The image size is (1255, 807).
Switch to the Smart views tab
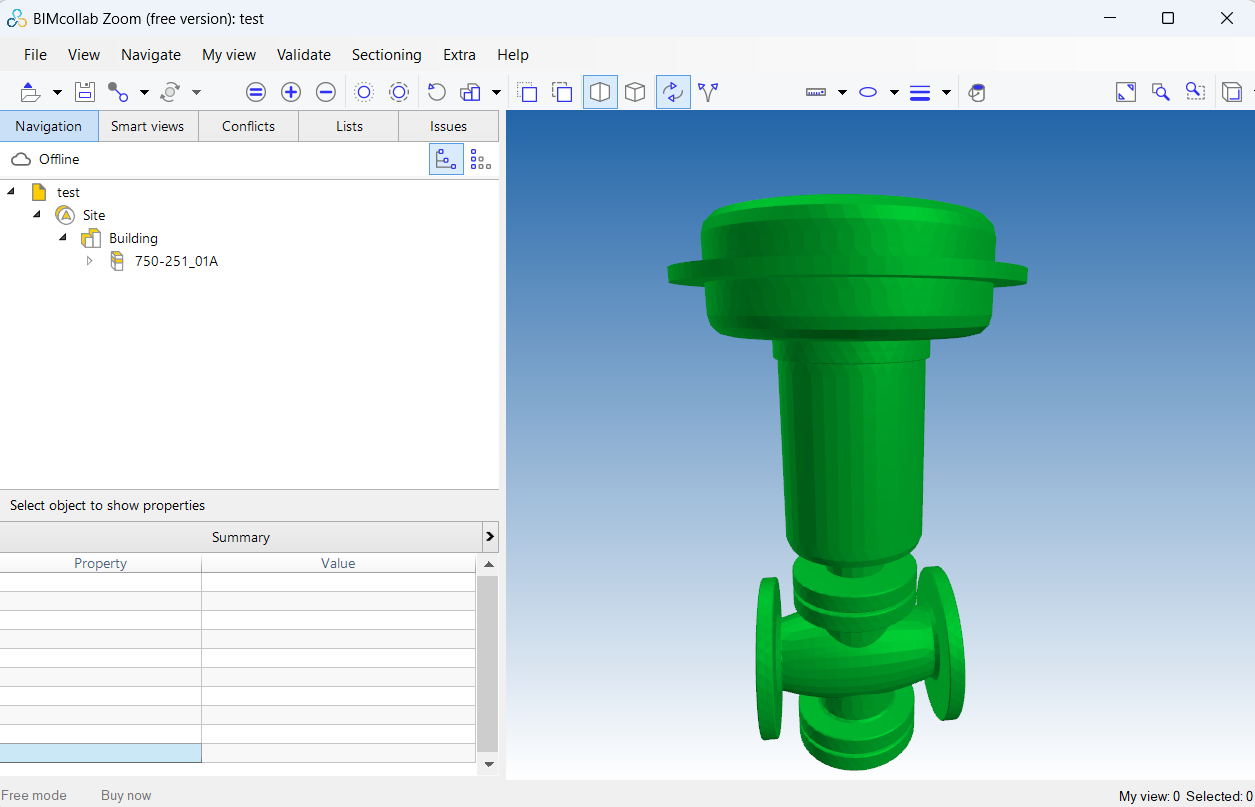point(148,126)
